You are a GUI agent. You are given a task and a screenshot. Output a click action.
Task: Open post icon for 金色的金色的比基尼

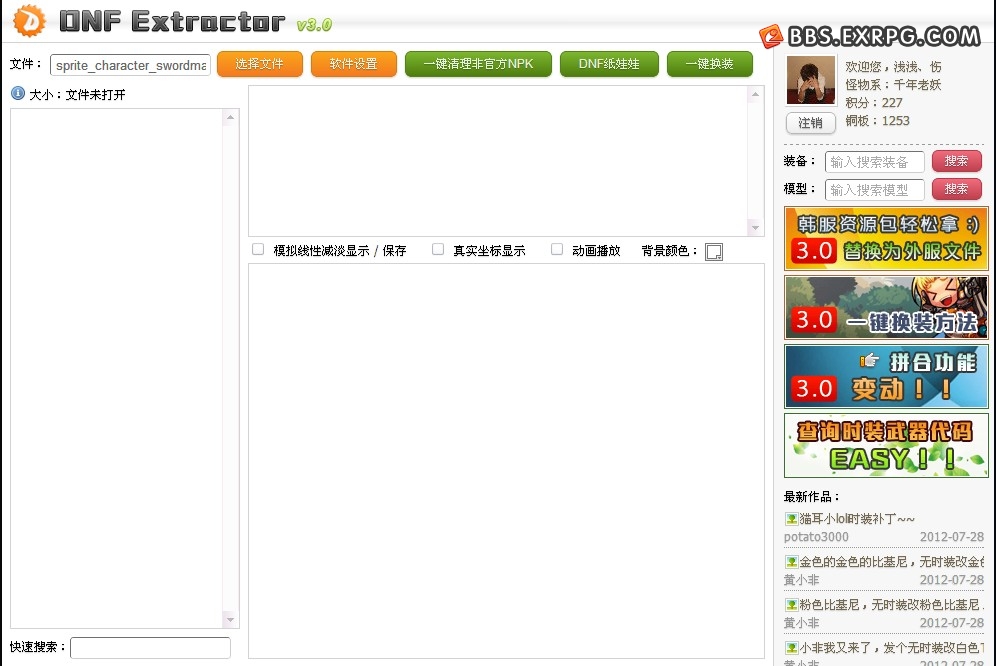pyautogui.click(x=791, y=562)
